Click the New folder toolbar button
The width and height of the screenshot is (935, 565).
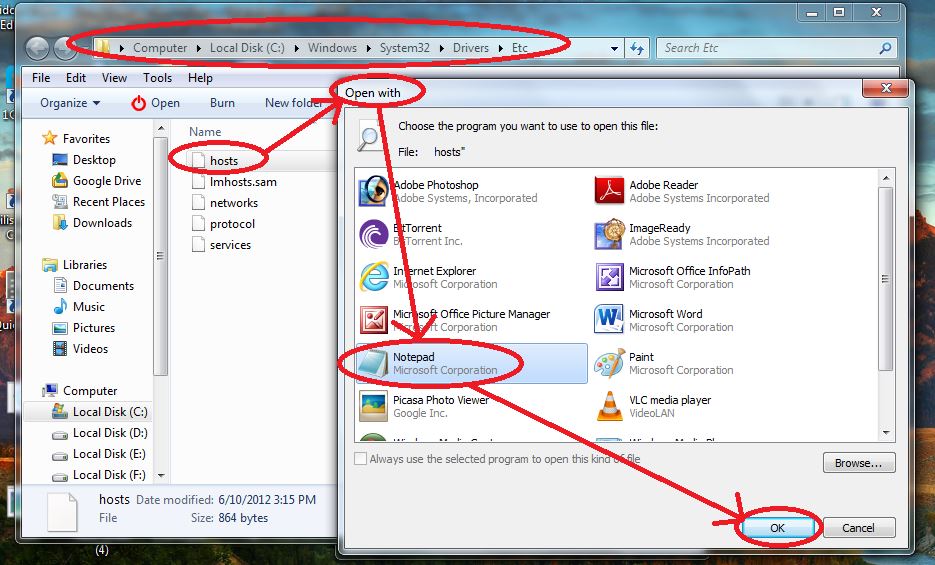(x=293, y=103)
